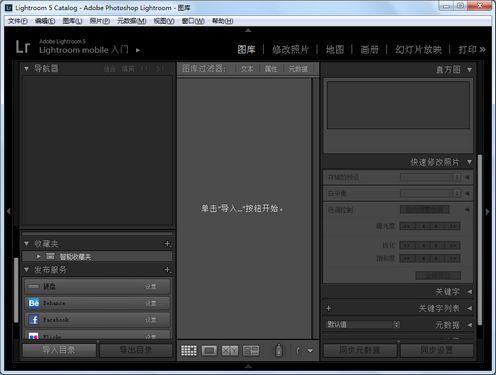Collapse the 收藏夹 collections panel
Image resolution: width=496 pixels, height=375 pixels.
(26, 244)
